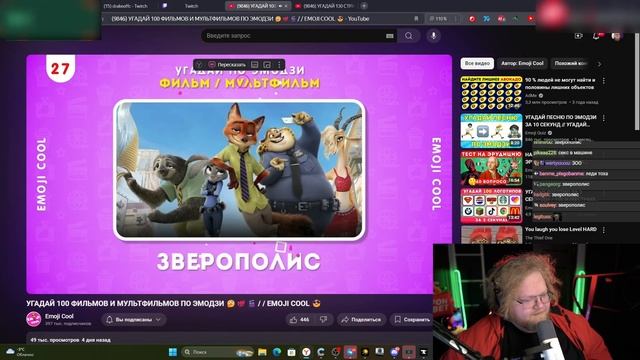The height and width of the screenshot is (360, 640).
Task: Open the УГАДАЙ ПЕСНЮ ПО ЭМОДЗИ video thumbnail
Action: tap(491, 131)
